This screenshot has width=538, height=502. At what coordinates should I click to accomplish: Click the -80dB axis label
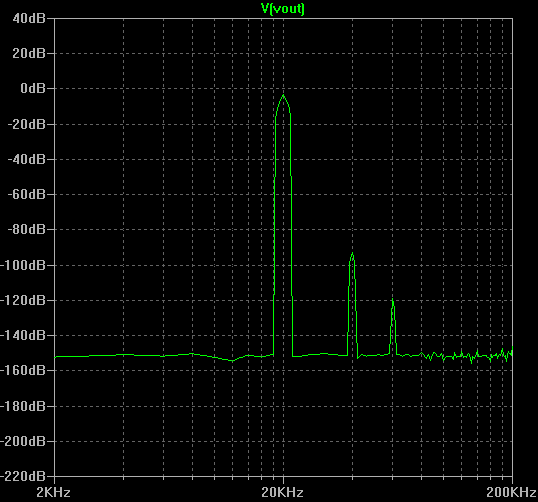(26, 229)
